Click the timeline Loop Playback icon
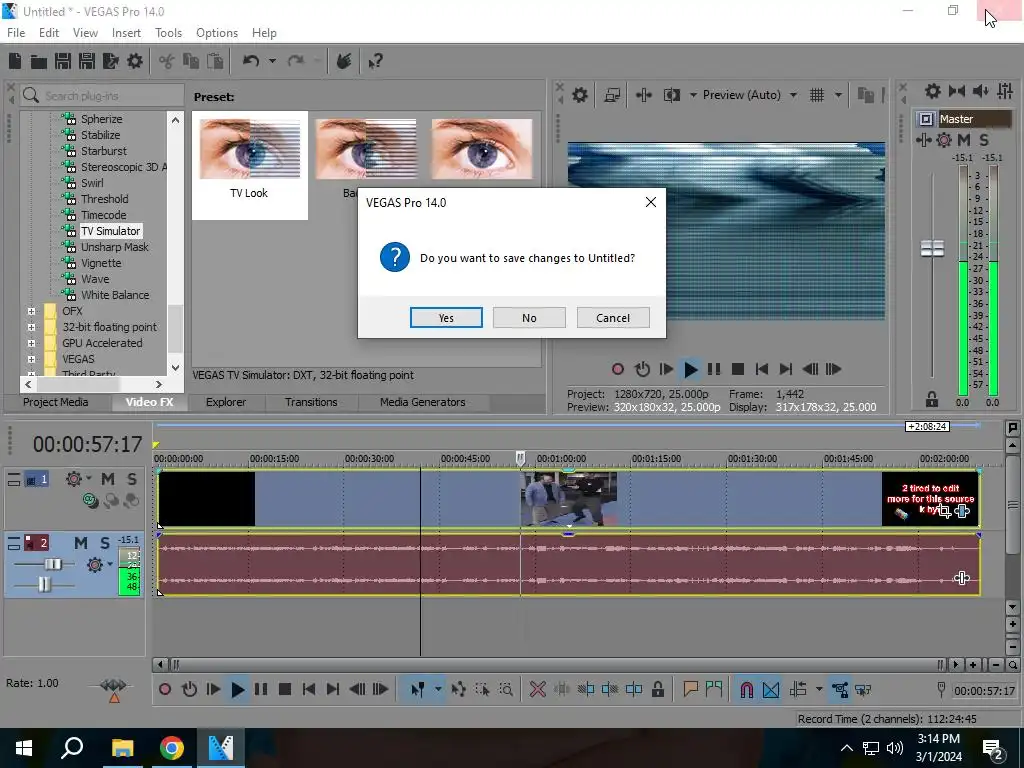 189,690
